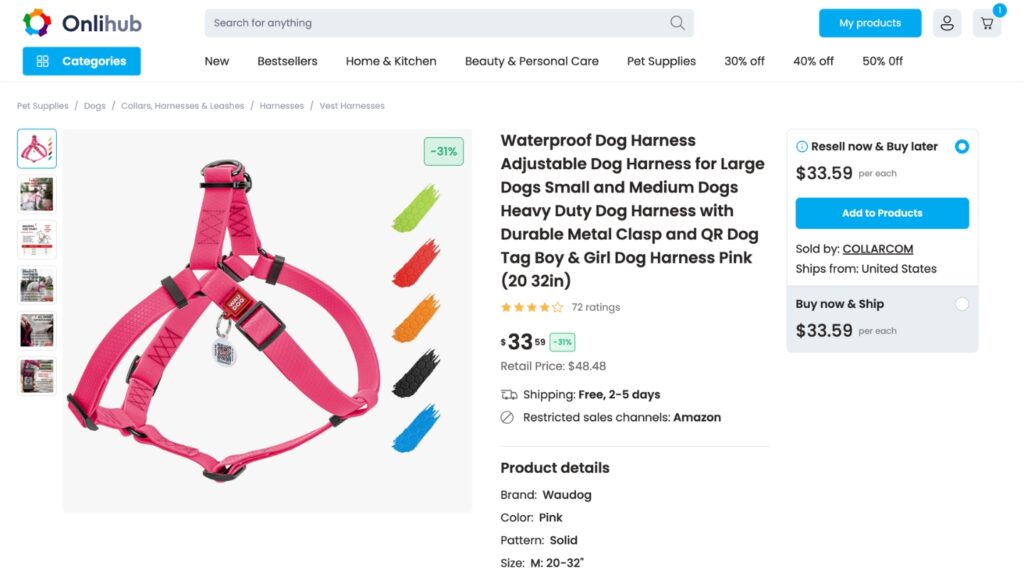Click the search magnifier icon
This screenshot has height=576, width=1024.
[677, 23]
